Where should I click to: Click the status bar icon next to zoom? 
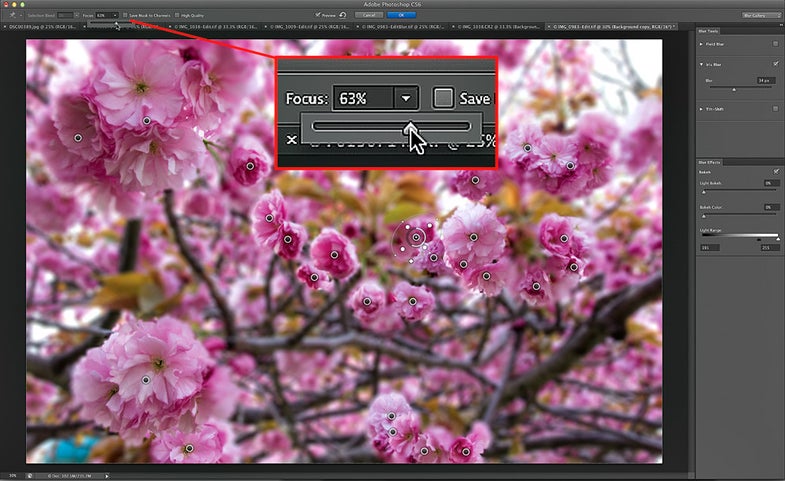click(x=30, y=476)
